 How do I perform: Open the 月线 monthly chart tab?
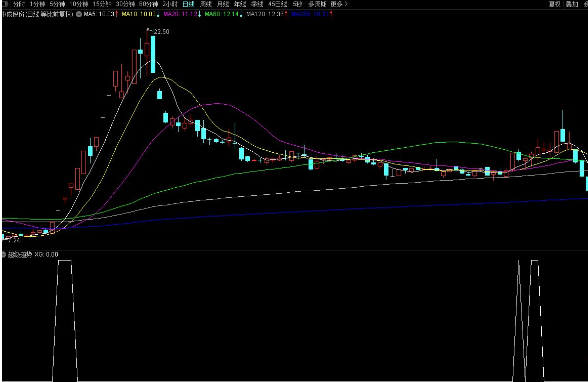[x=223, y=4]
